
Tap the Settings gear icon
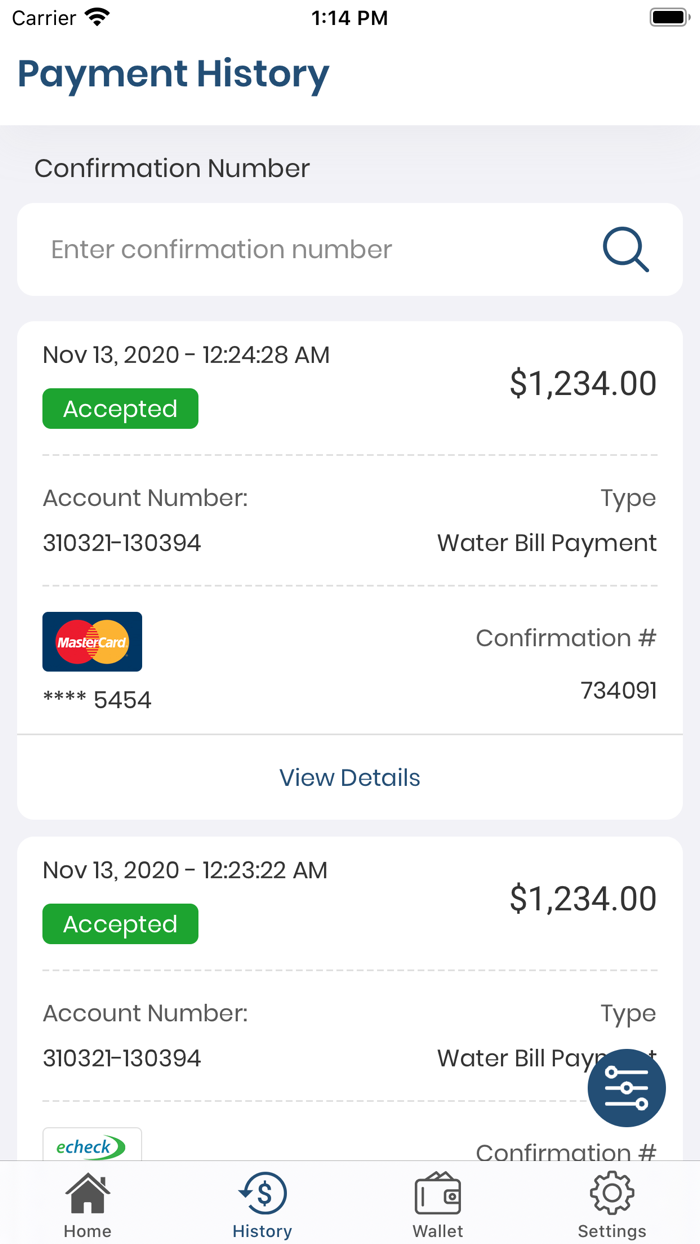coord(611,1192)
